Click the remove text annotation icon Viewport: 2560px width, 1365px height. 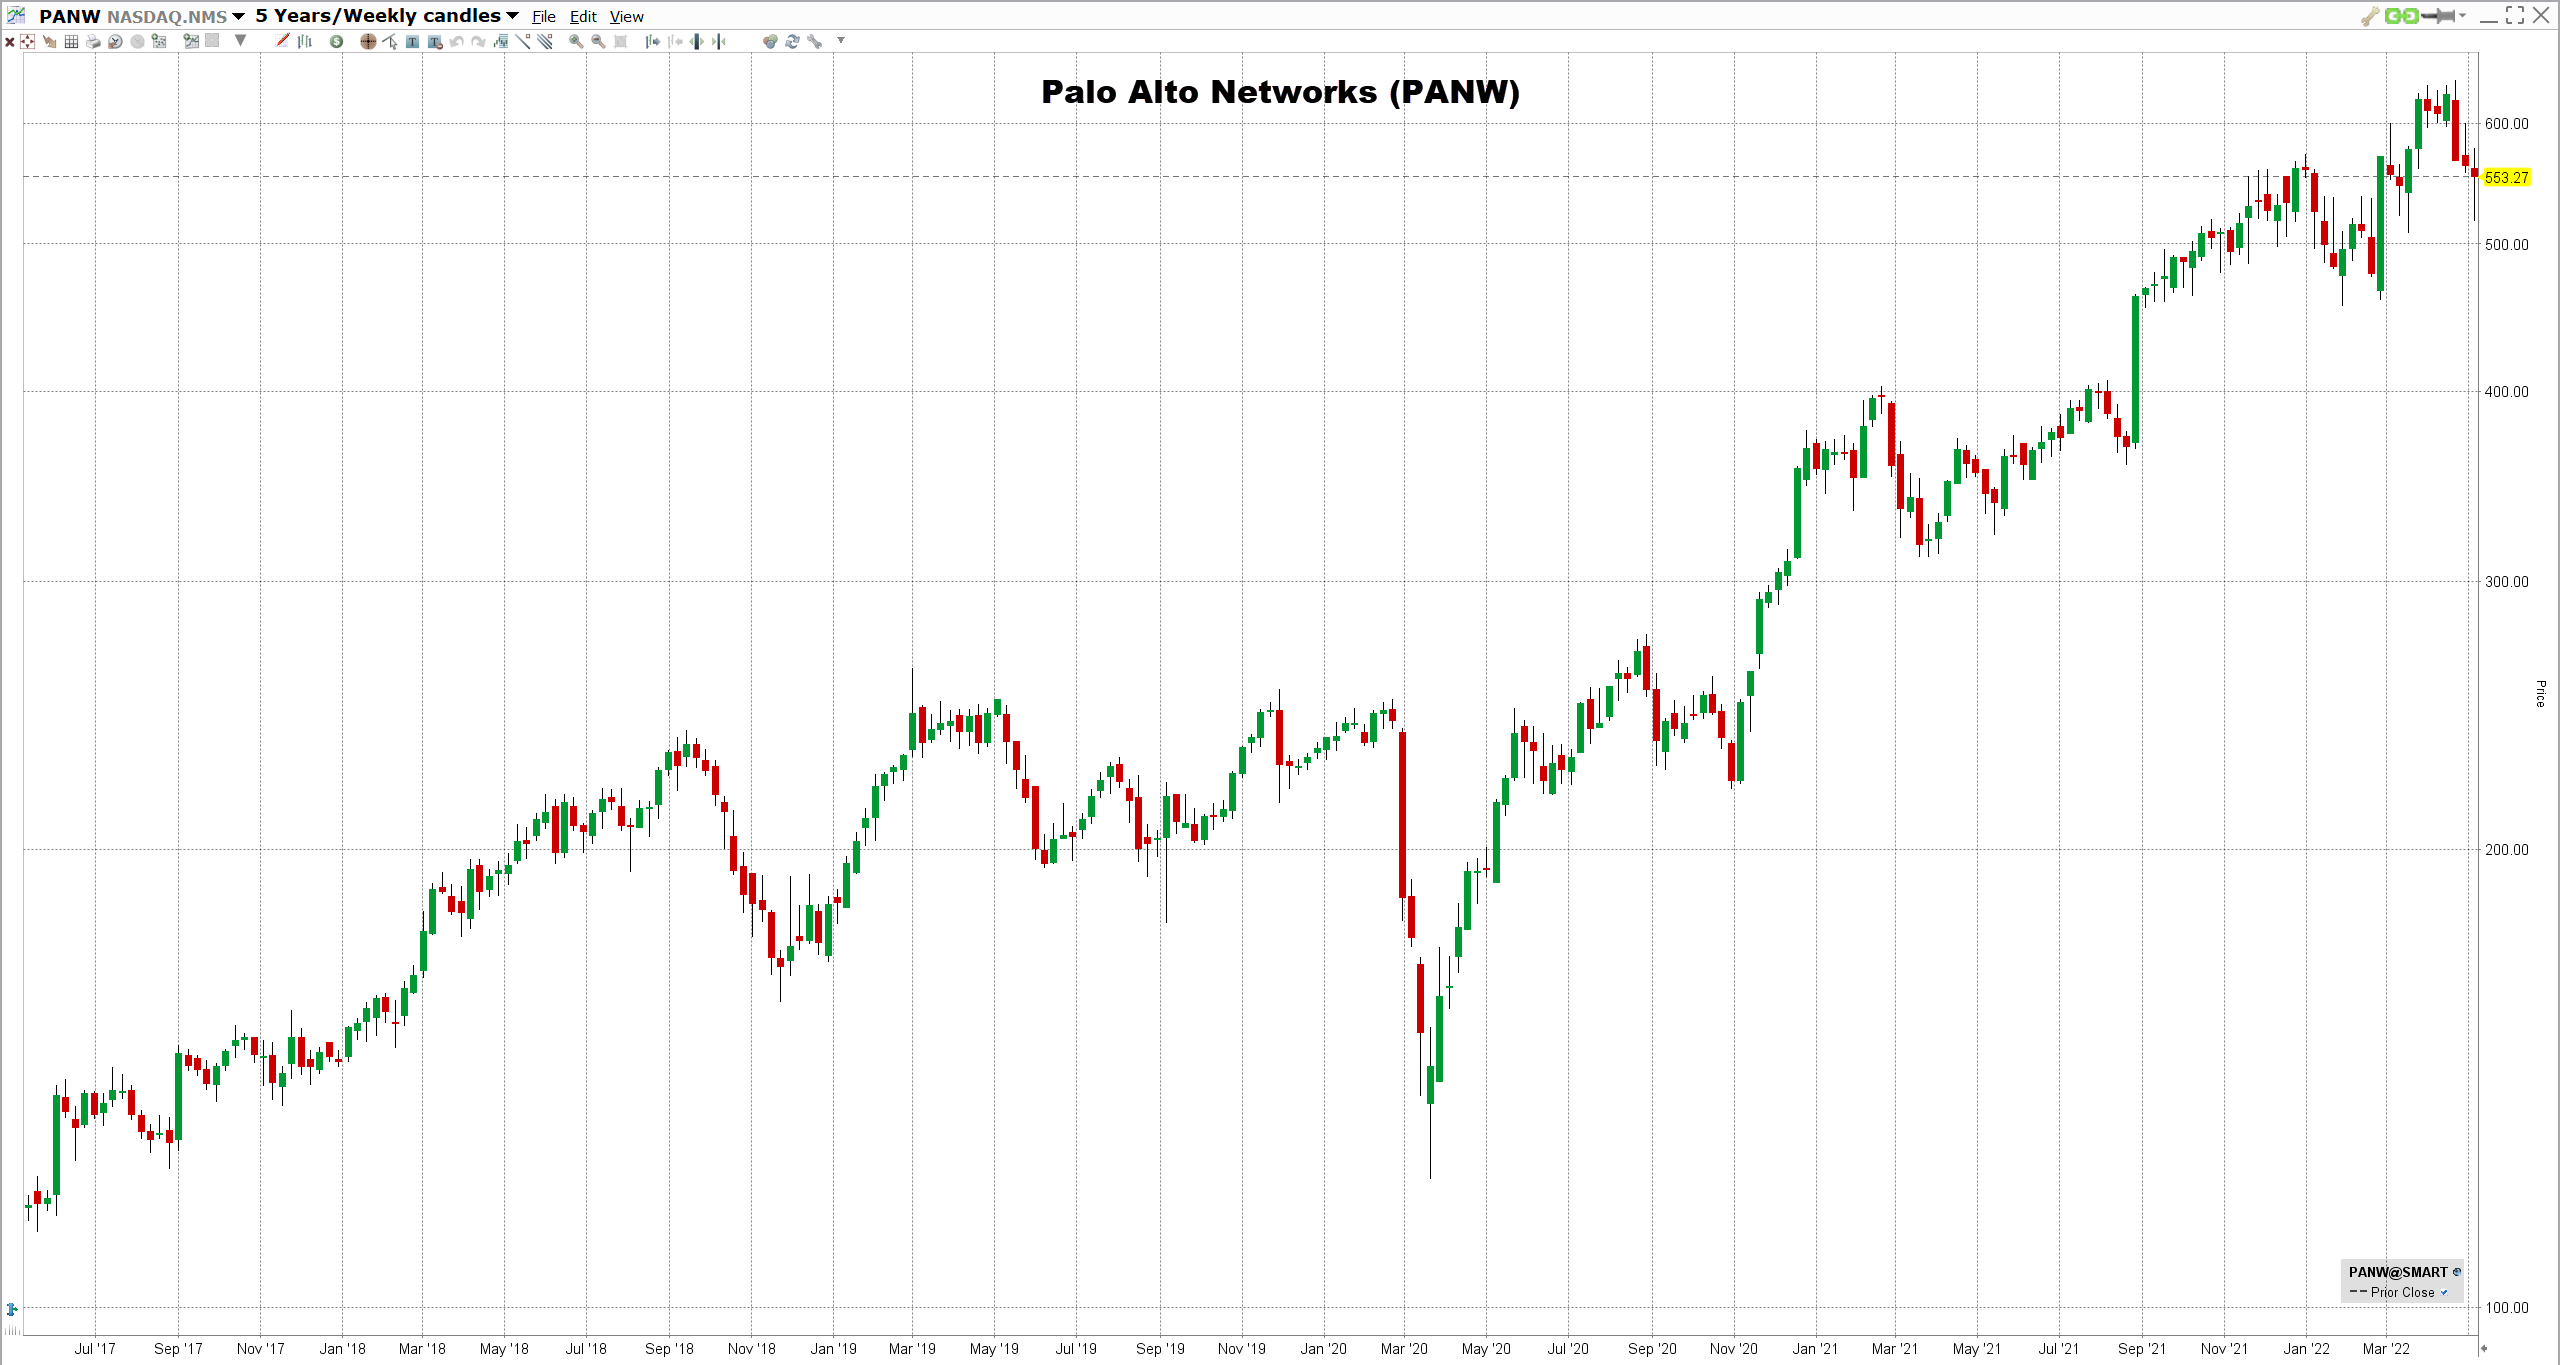[435, 41]
